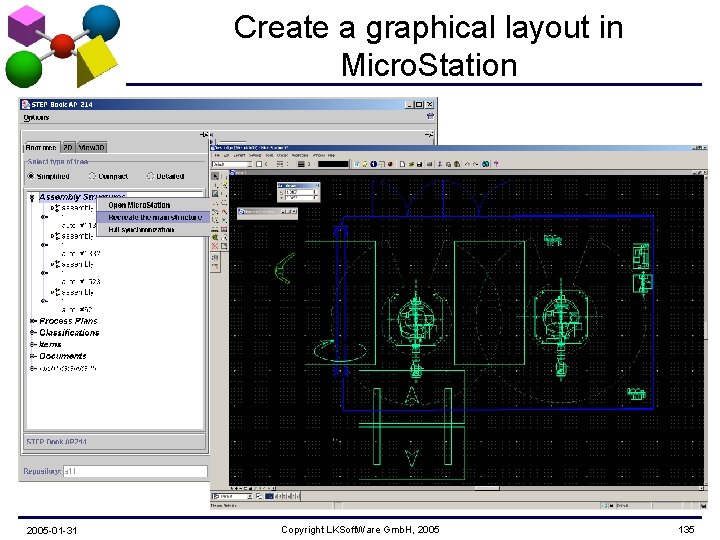Click the New File icon in MicroStation
The image size is (720, 540).
(402, 164)
